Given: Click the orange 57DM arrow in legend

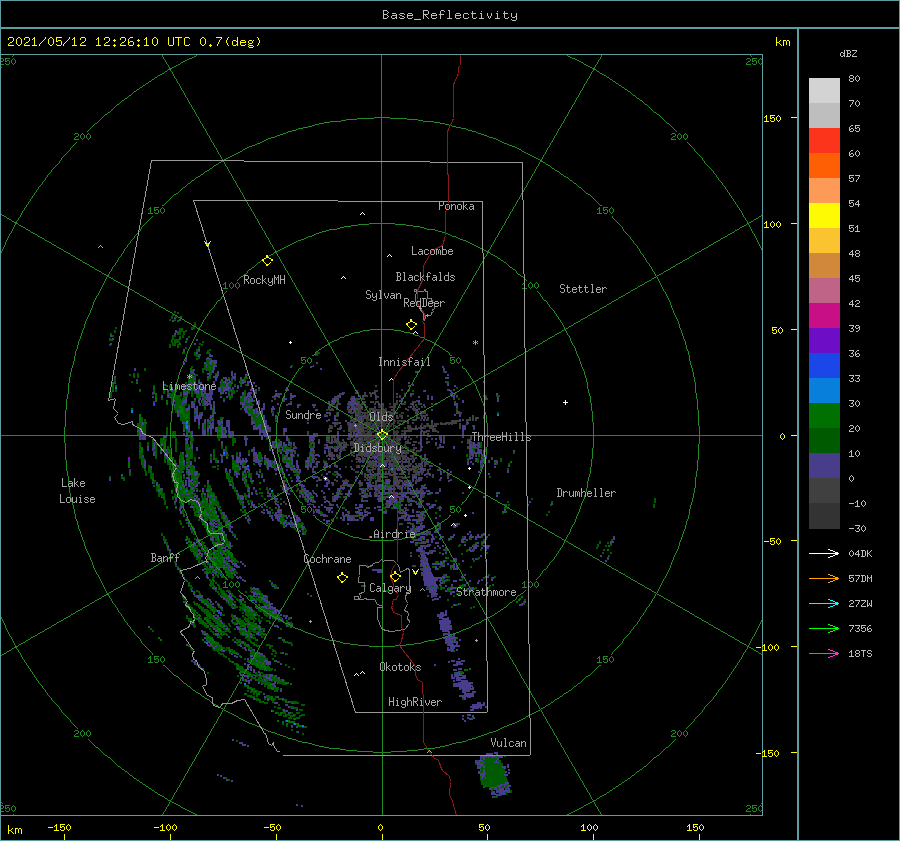Looking at the screenshot, I should pos(824,579).
